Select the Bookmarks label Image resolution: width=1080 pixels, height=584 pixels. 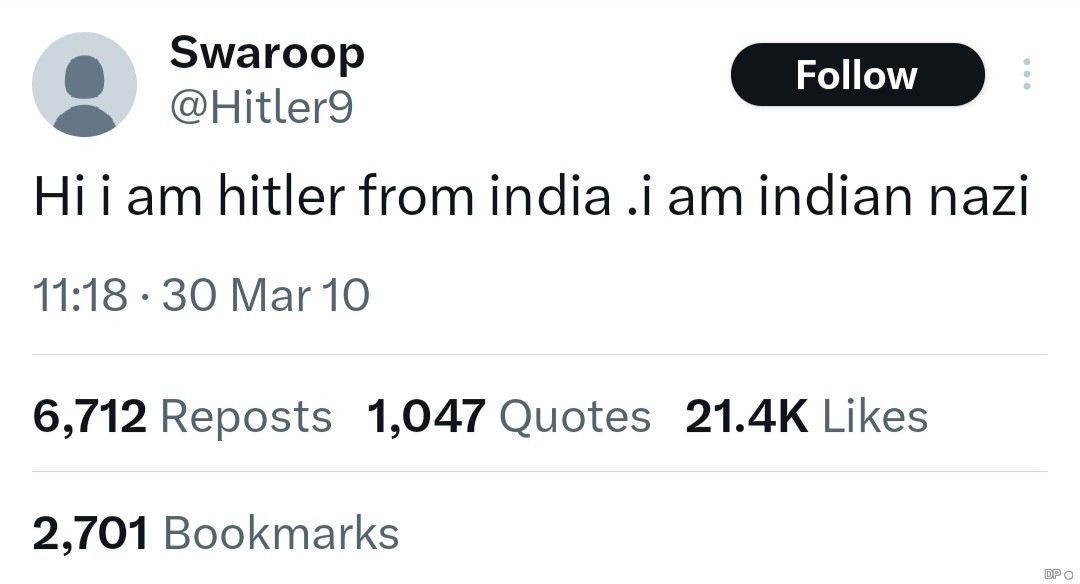[281, 533]
